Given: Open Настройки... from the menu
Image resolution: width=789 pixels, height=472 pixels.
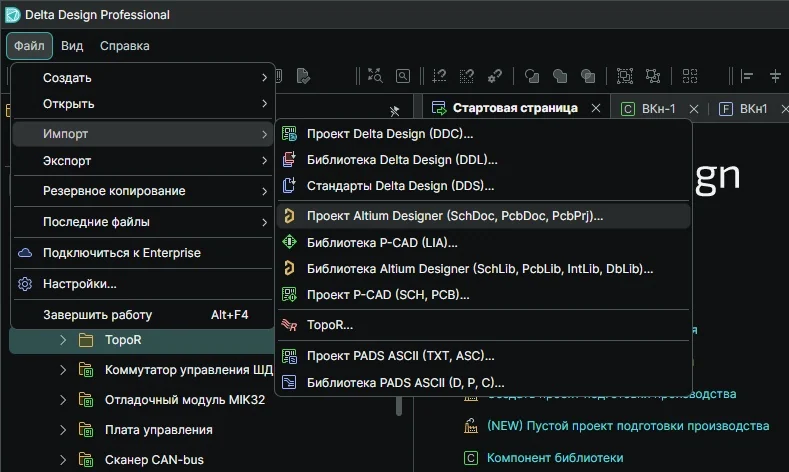Looking at the screenshot, I should (x=143, y=284).
